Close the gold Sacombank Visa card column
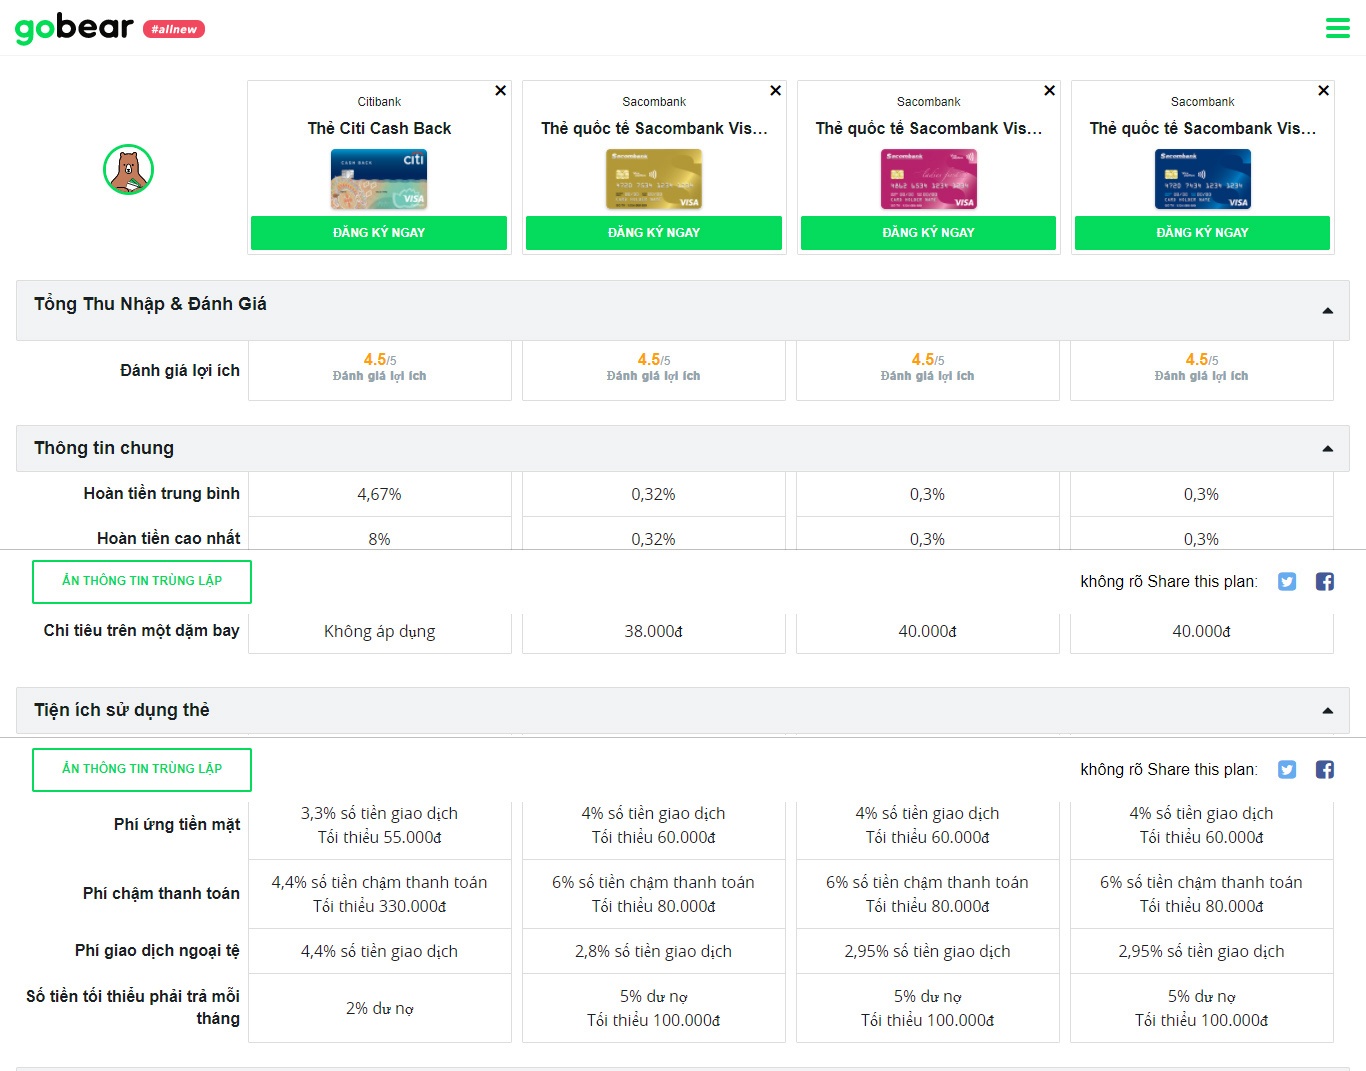Screen dimensions: 1366x1071 (x=775, y=91)
